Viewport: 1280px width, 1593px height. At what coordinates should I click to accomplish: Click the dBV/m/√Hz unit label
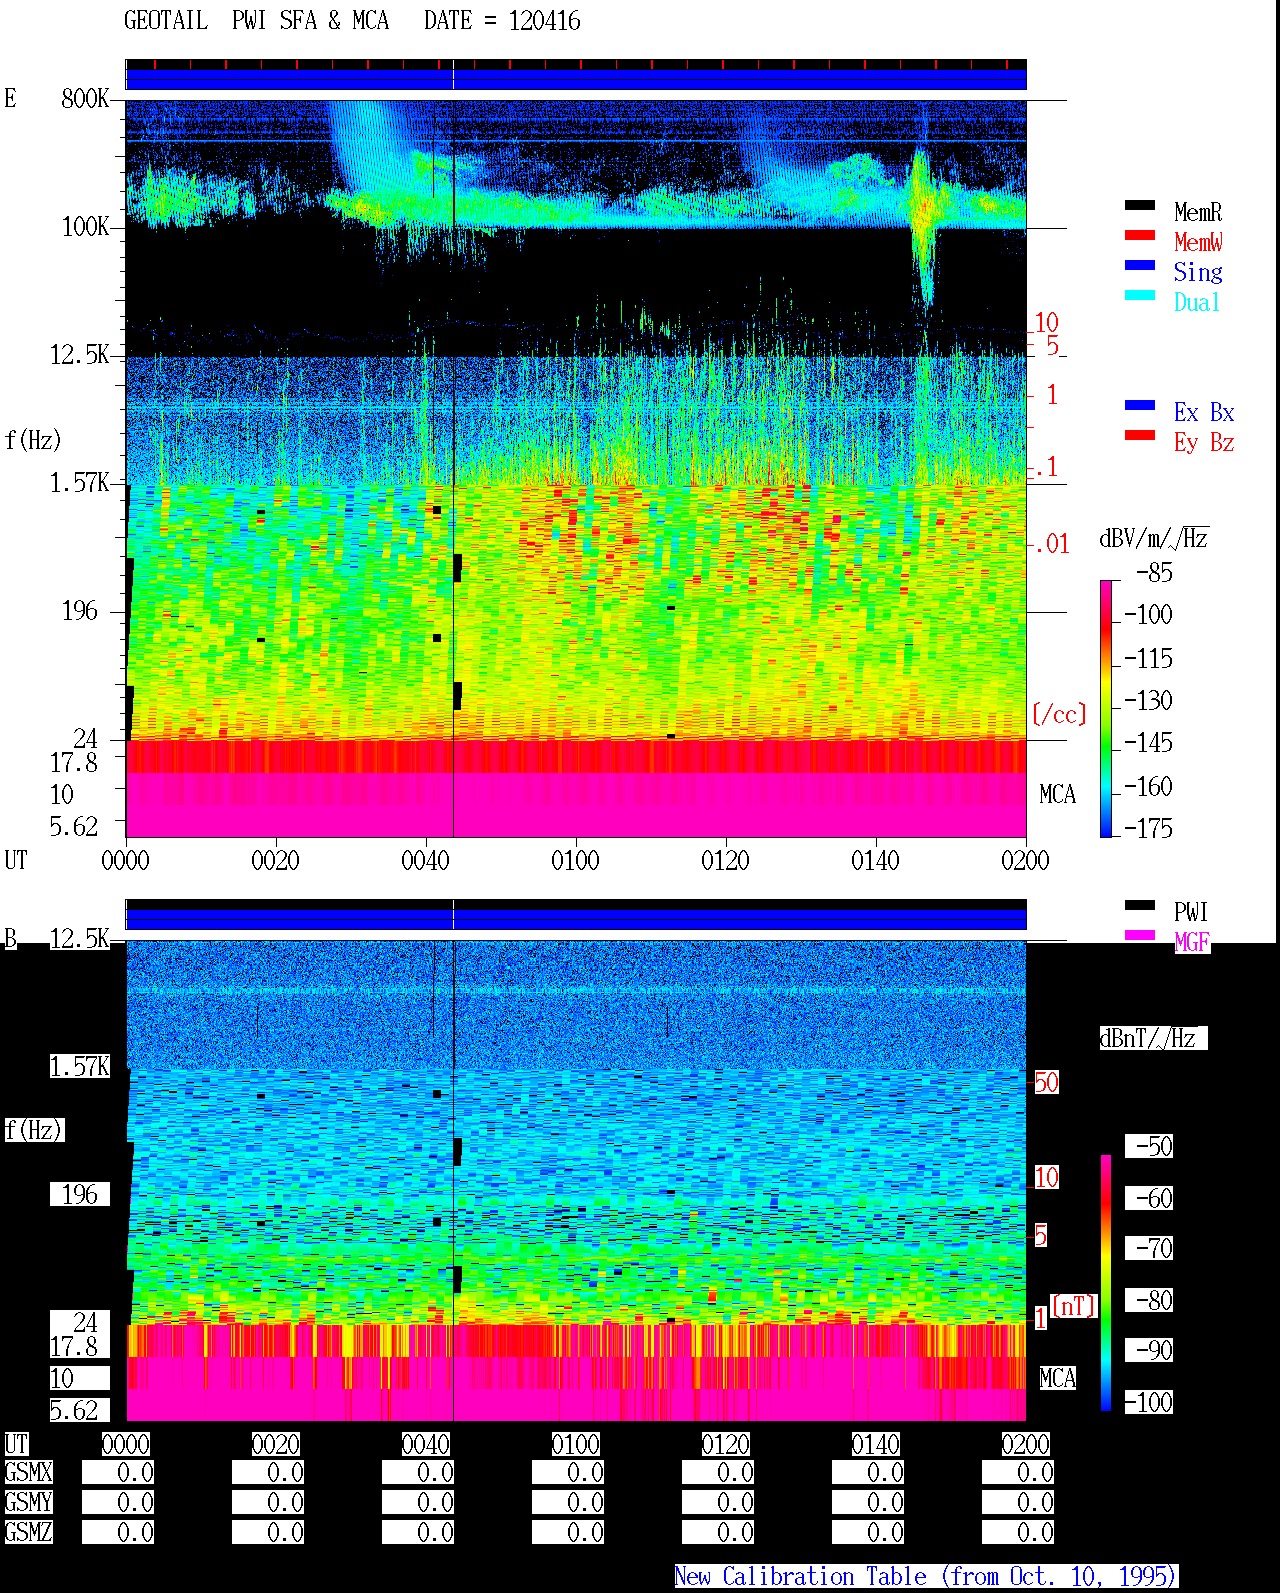click(x=1154, y=538)
